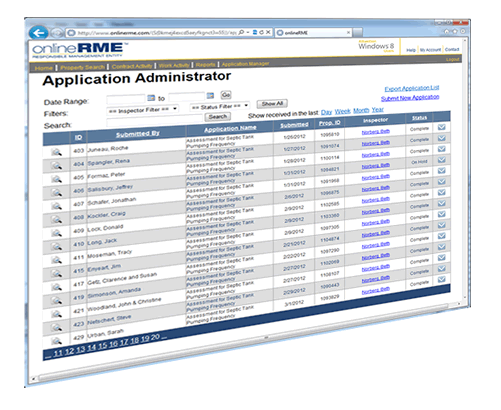The height and width of the screenshot is (410, 501).
Task: Open magnifier icon for application 421
Action: pos(57,314)
